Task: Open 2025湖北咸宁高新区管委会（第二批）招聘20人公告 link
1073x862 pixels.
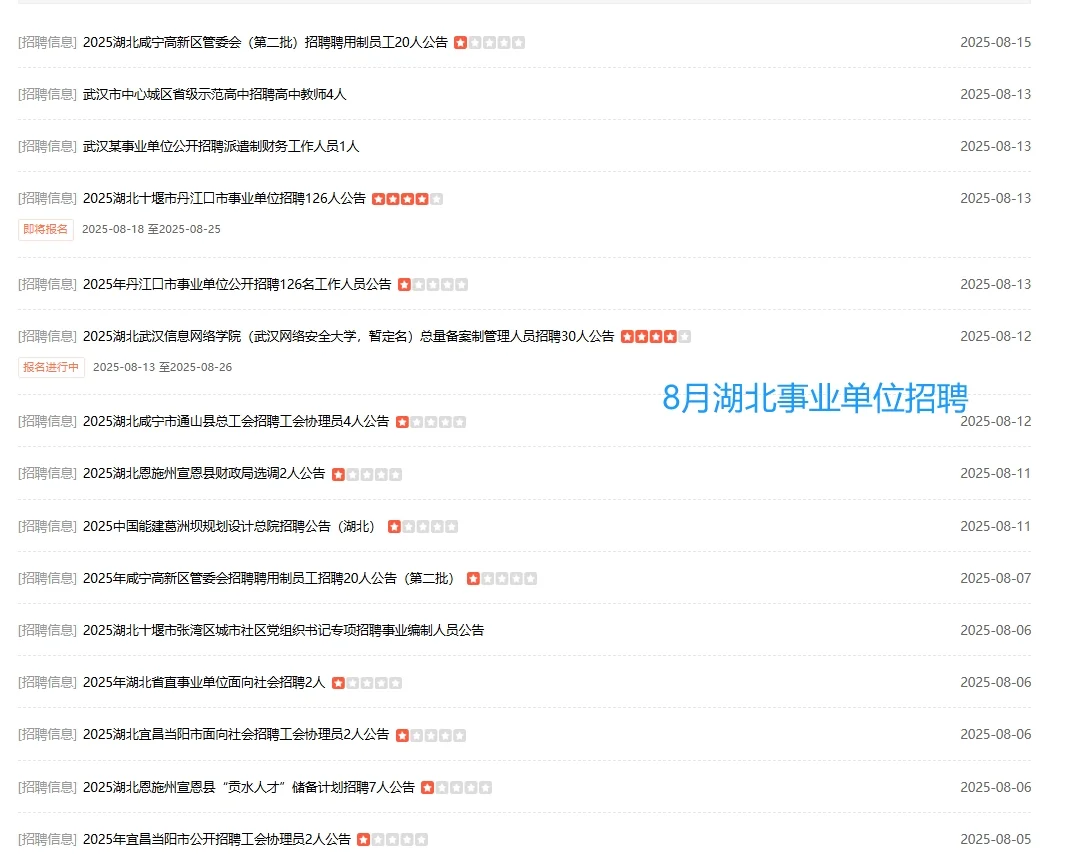Action: (x=265, y=42)
